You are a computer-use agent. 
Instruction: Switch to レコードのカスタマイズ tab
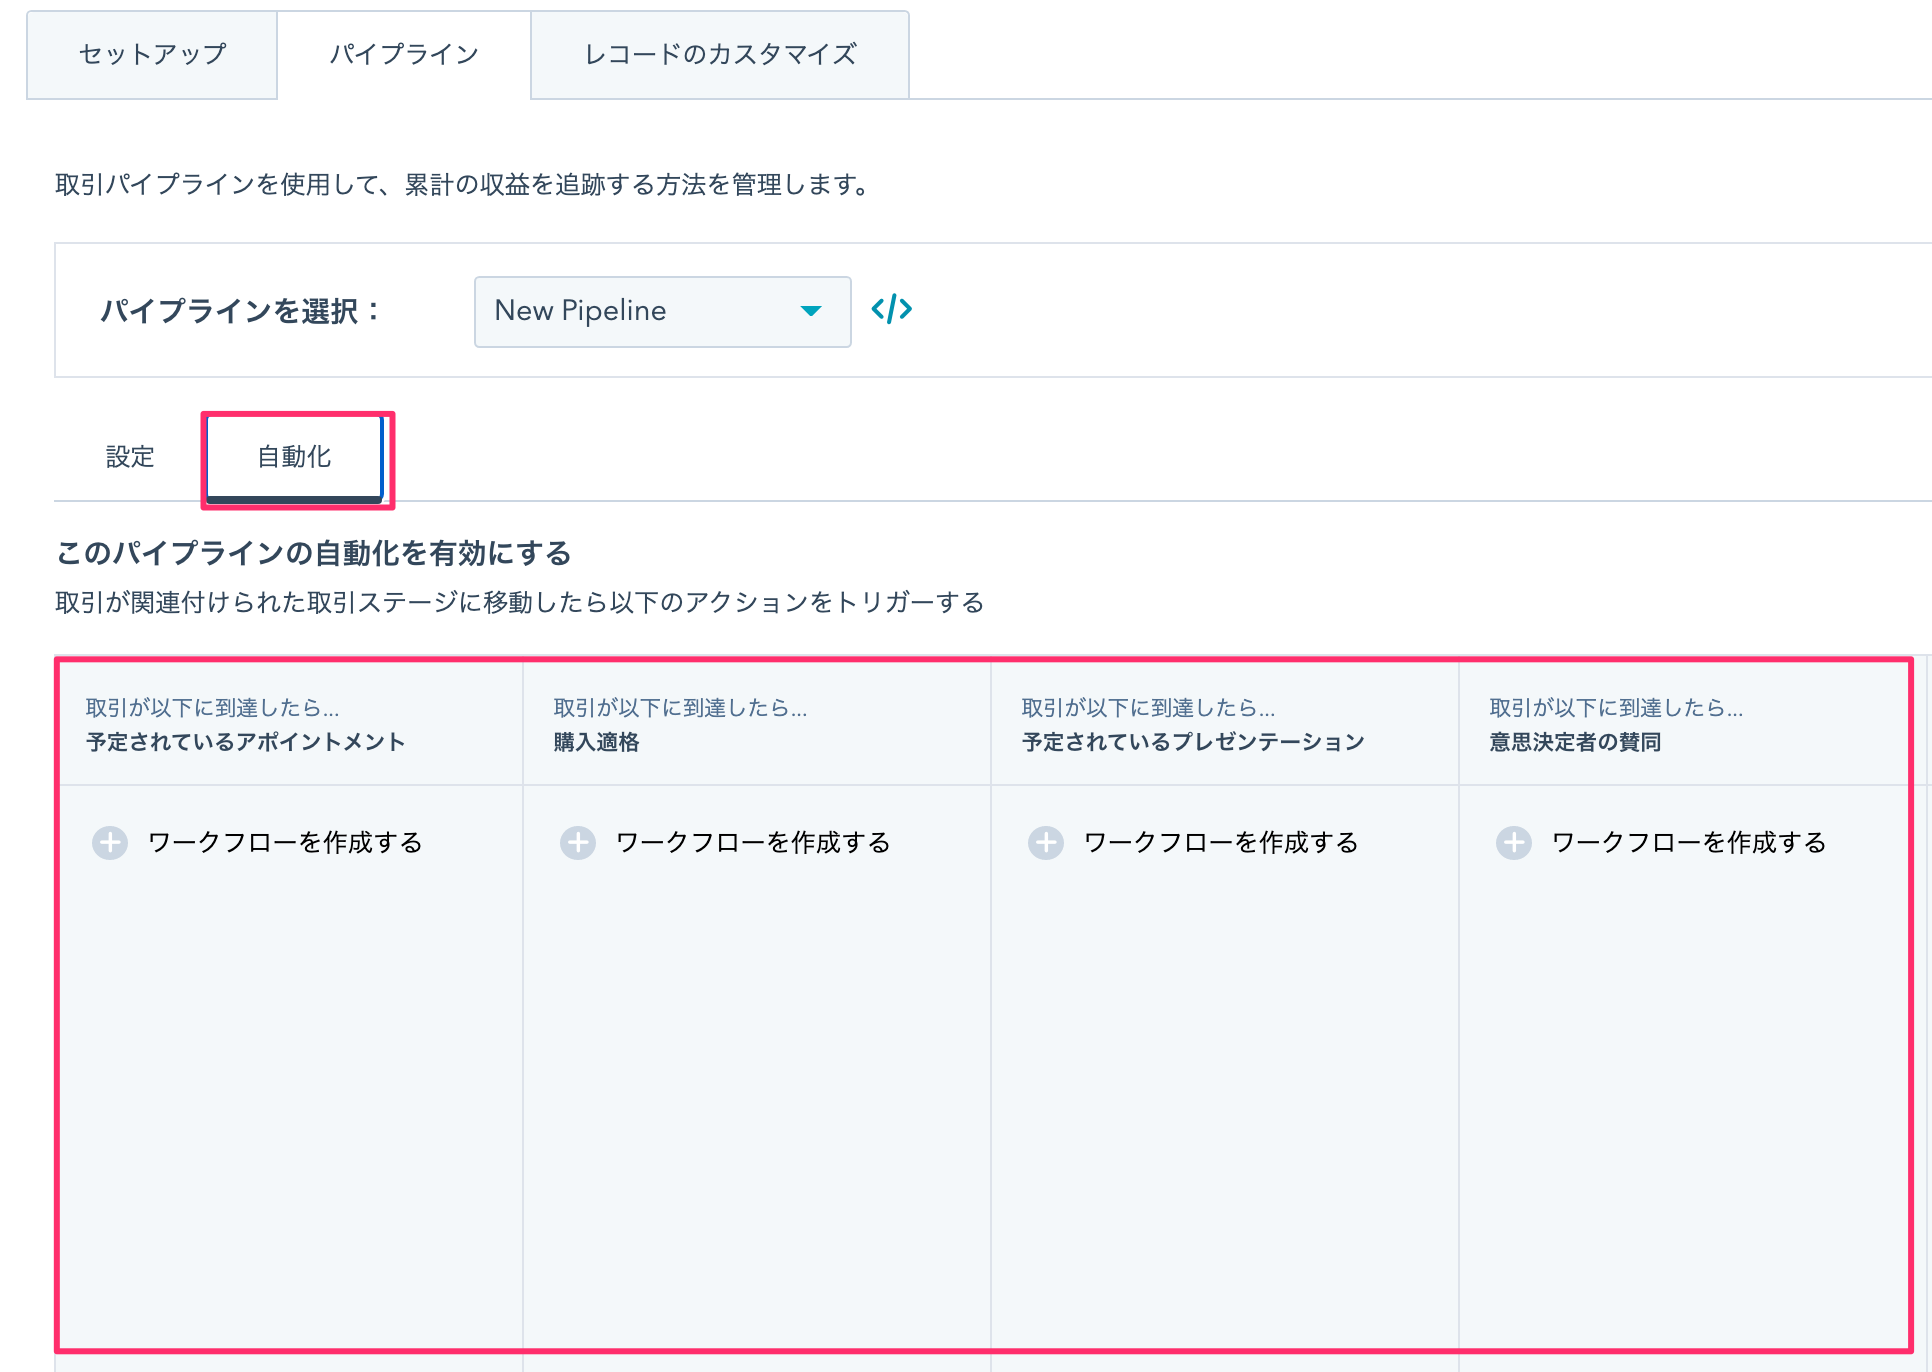pyautogui.click(x=720, y=55)
